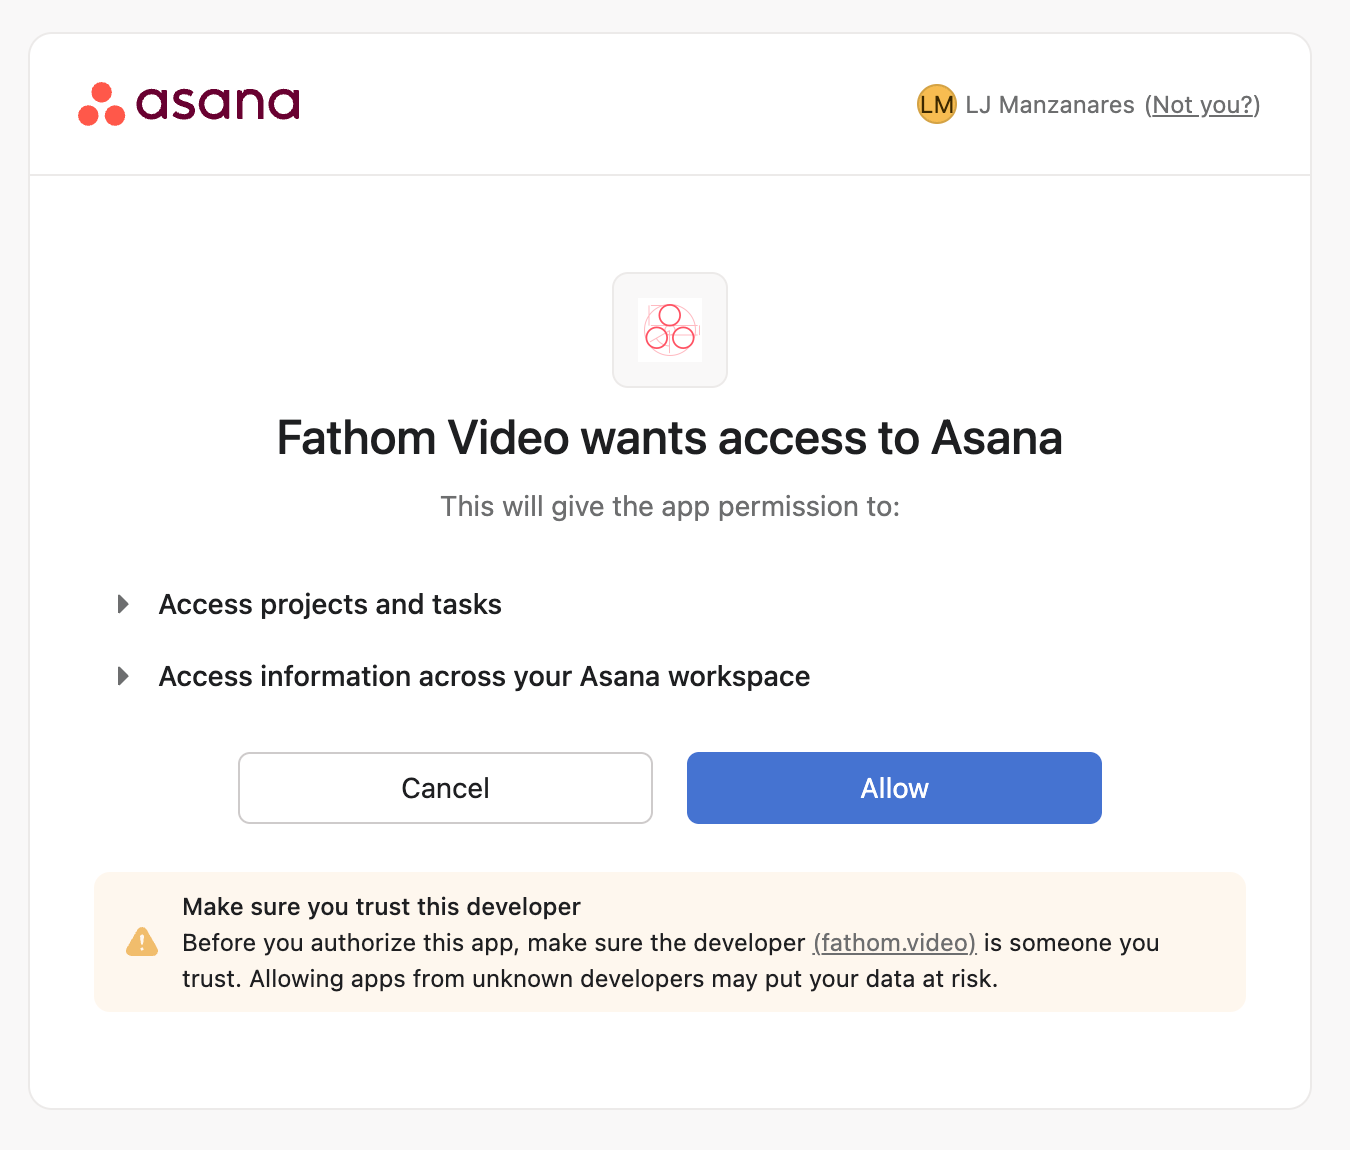Screen dimensions: 1350x1150
Task: Click the asana wordmark text
Action: [218, 103]
